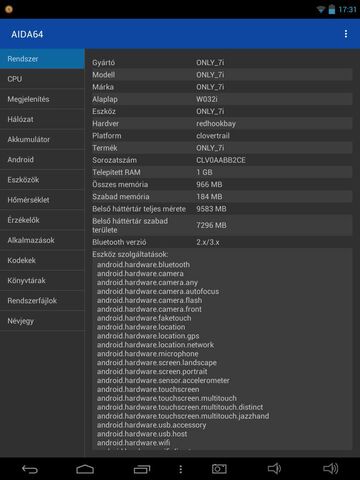360x480 pixels.
Task: Open the recent apps navigation button
Action: coord(142,469)
